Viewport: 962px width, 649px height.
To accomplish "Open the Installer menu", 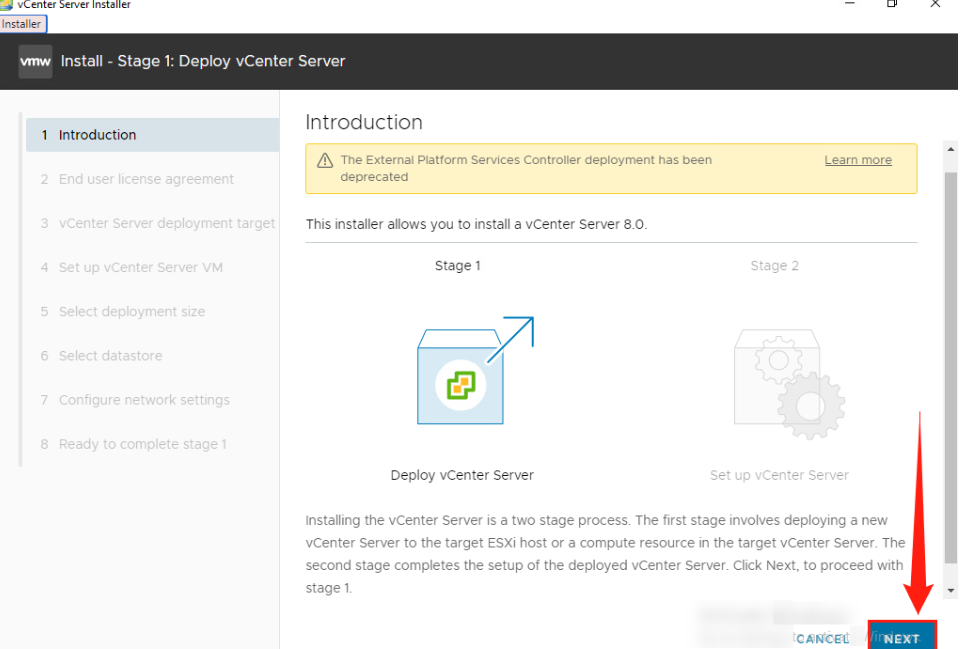I will pyautogui.click(x=22, y=23).
